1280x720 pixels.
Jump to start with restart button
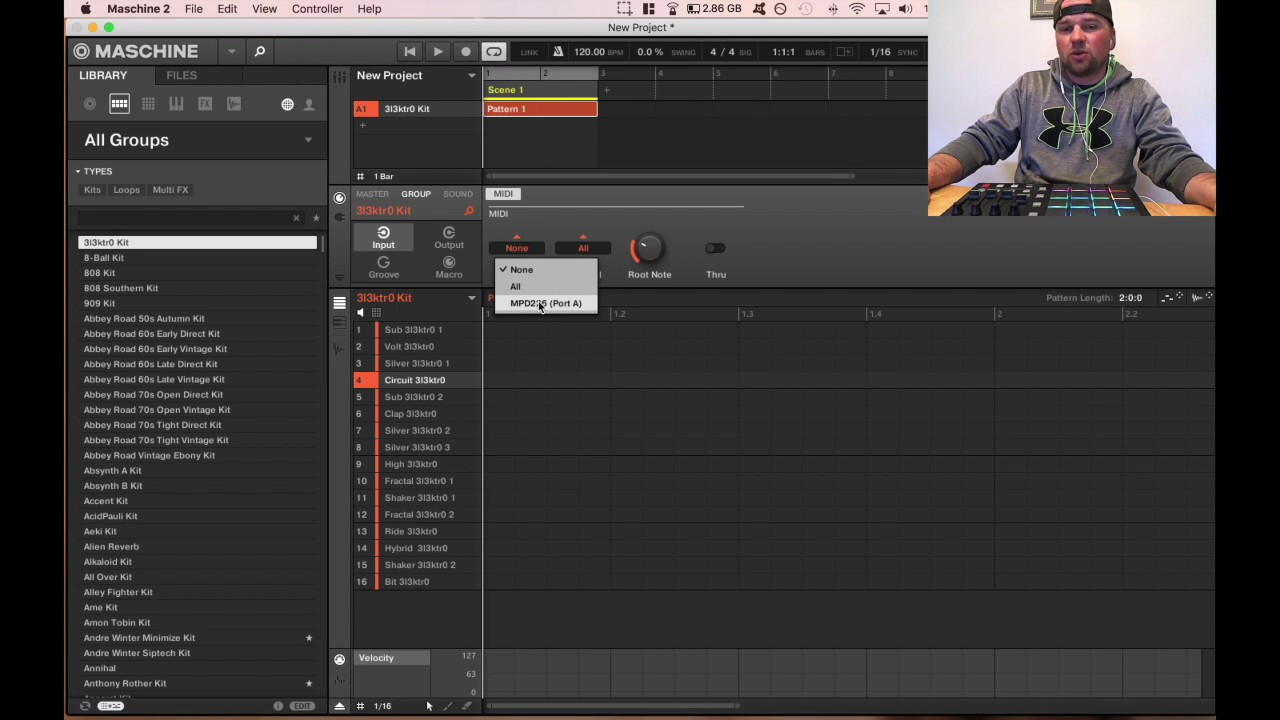(409, 51)
